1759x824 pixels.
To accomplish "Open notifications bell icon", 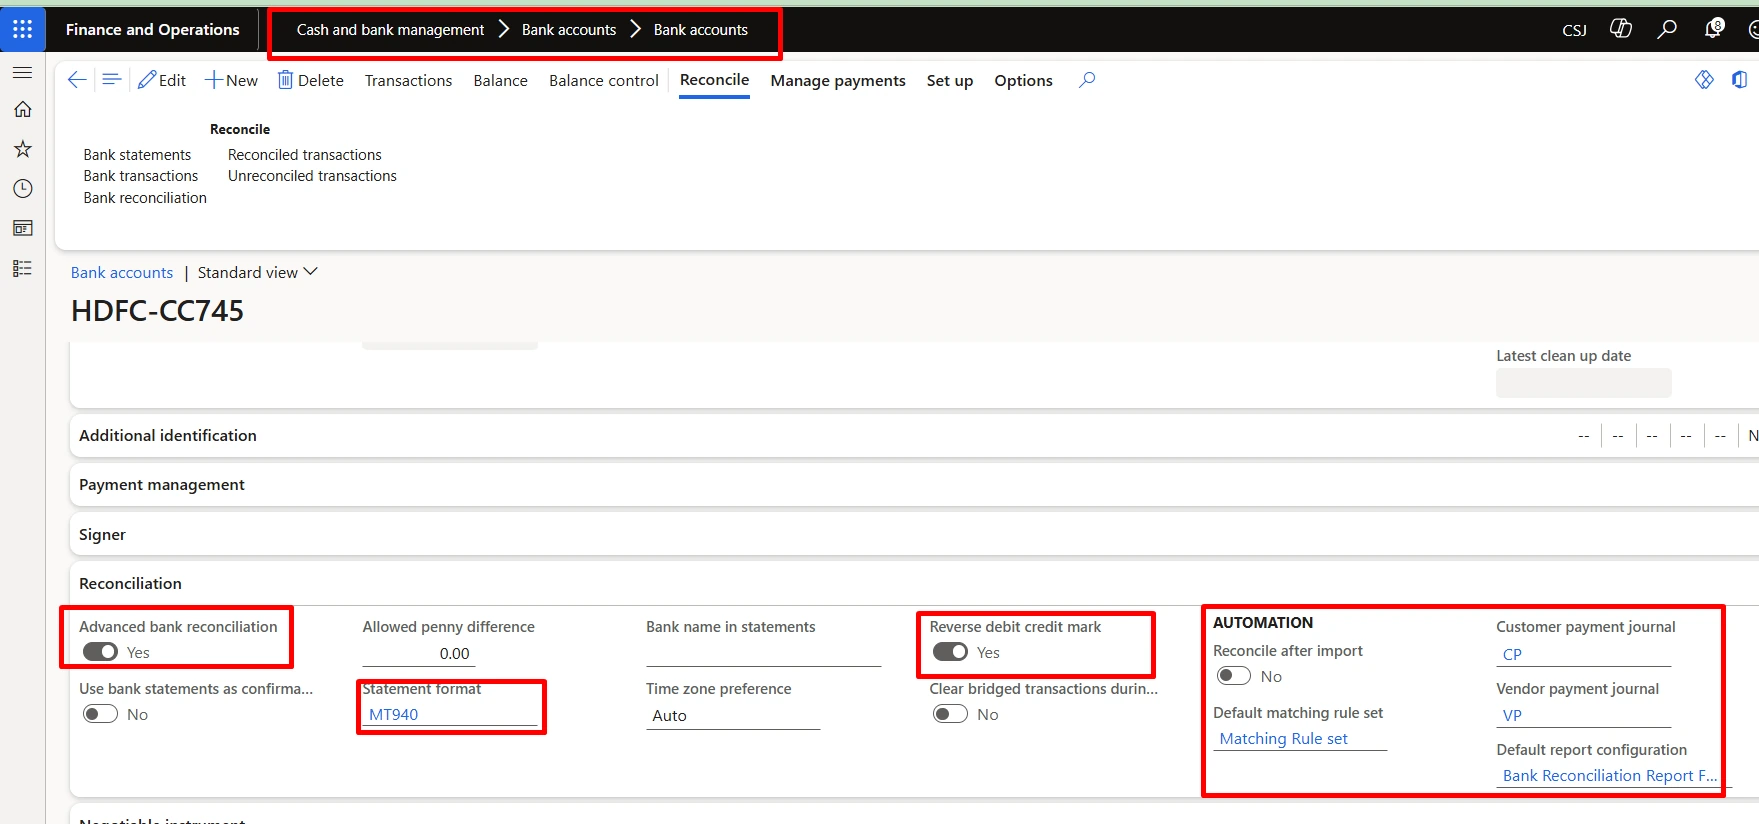I will pos(1714,29).
